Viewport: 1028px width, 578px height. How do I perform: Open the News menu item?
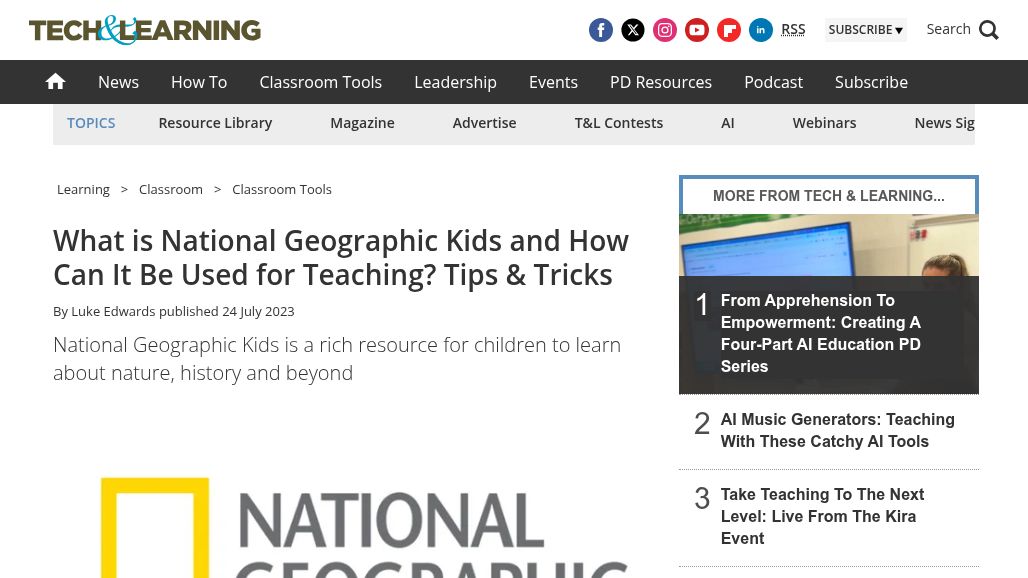point(118,82)
